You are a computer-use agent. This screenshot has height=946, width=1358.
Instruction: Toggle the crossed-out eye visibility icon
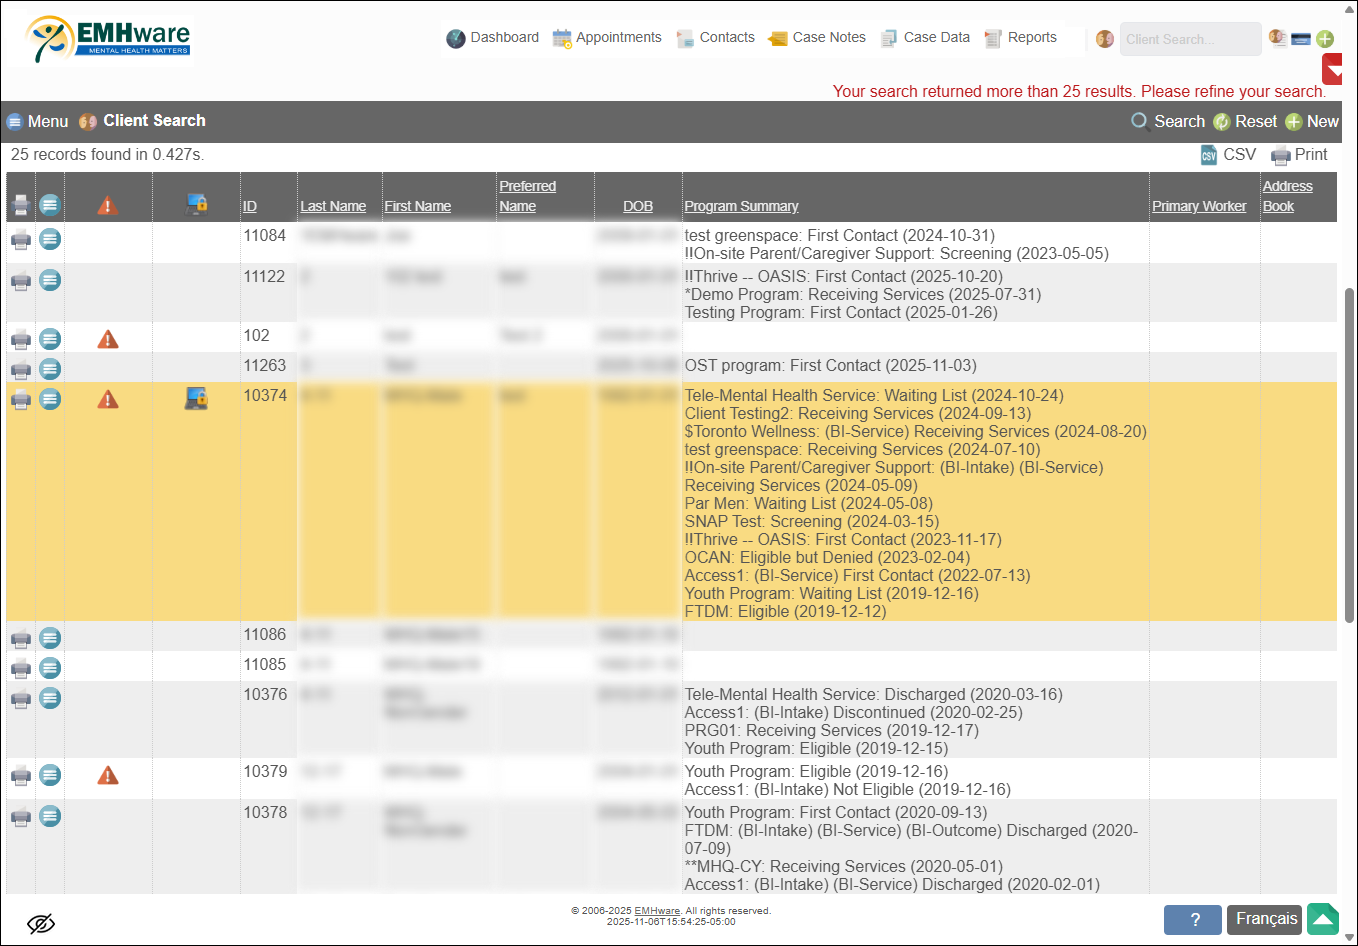click(x=41, y=923)
